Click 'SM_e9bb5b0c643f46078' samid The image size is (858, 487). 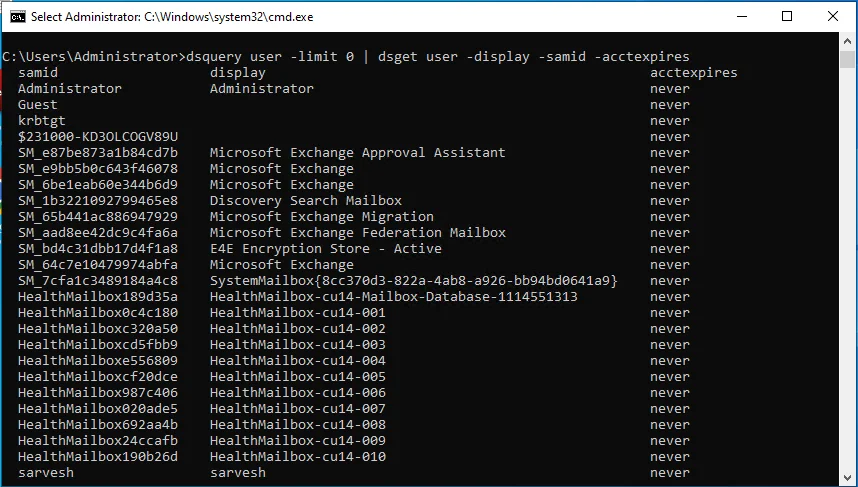98,169
